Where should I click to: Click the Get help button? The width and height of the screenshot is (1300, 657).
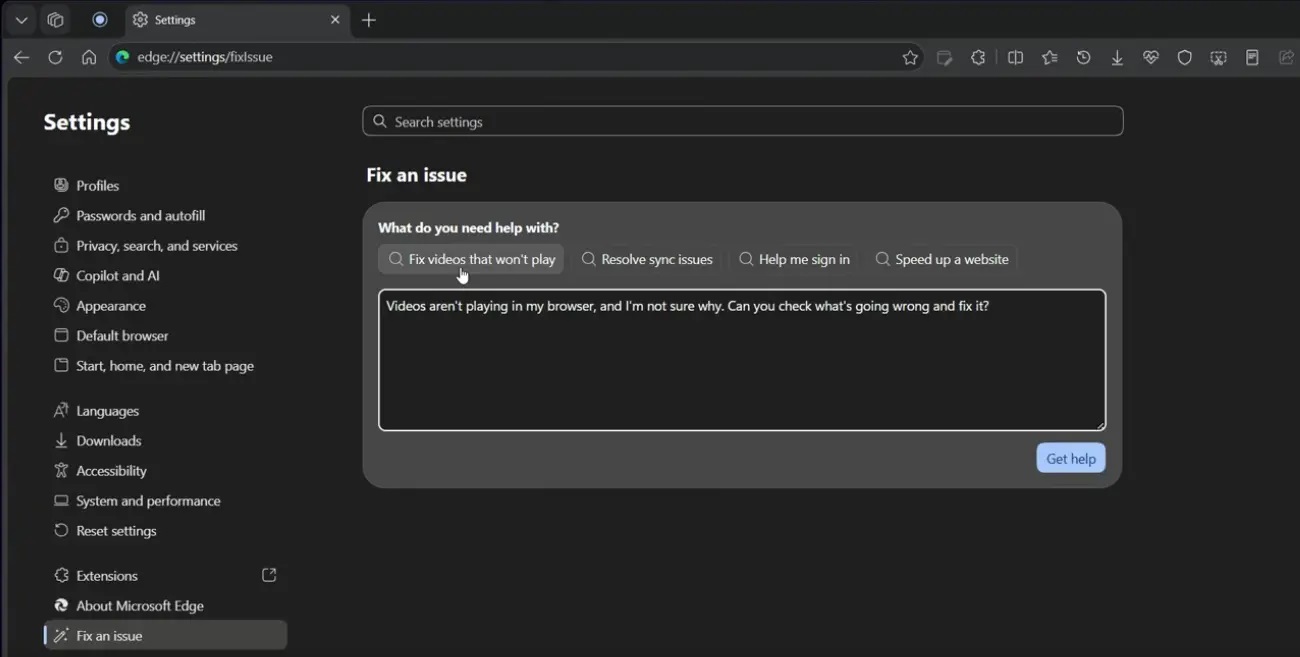click(x=1071, y=458)
